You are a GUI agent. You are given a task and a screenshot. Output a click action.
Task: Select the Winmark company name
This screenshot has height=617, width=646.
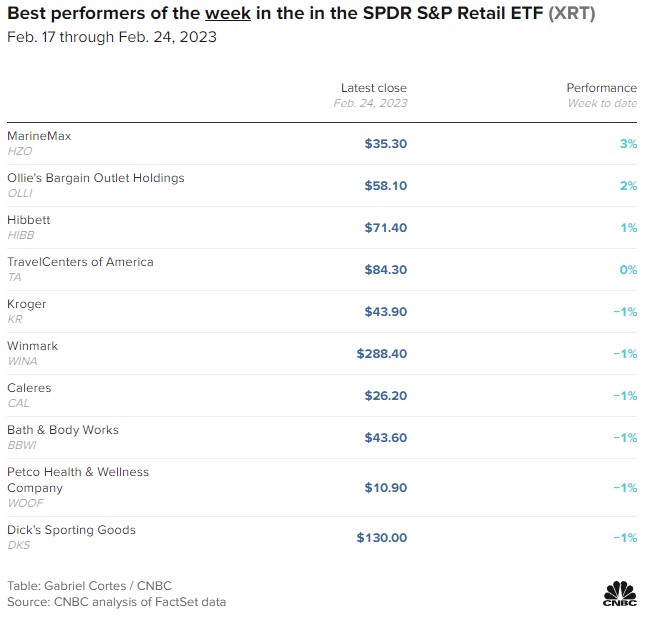33,346
